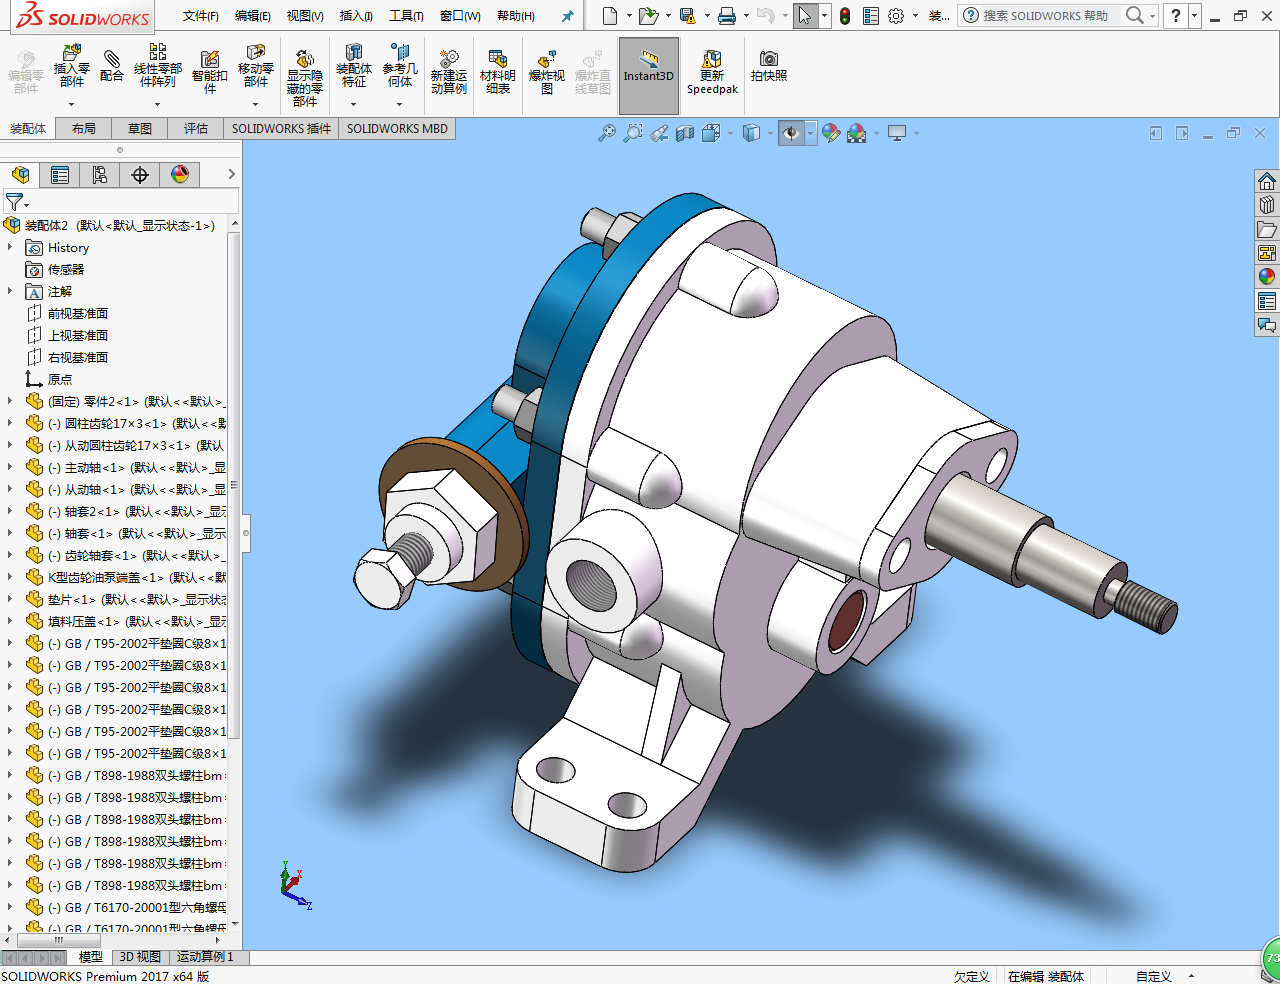Toggle hide/show items eye icon
Viewport: 1280px width, 984px height.
pyautogui.click(x=791, y=133)
